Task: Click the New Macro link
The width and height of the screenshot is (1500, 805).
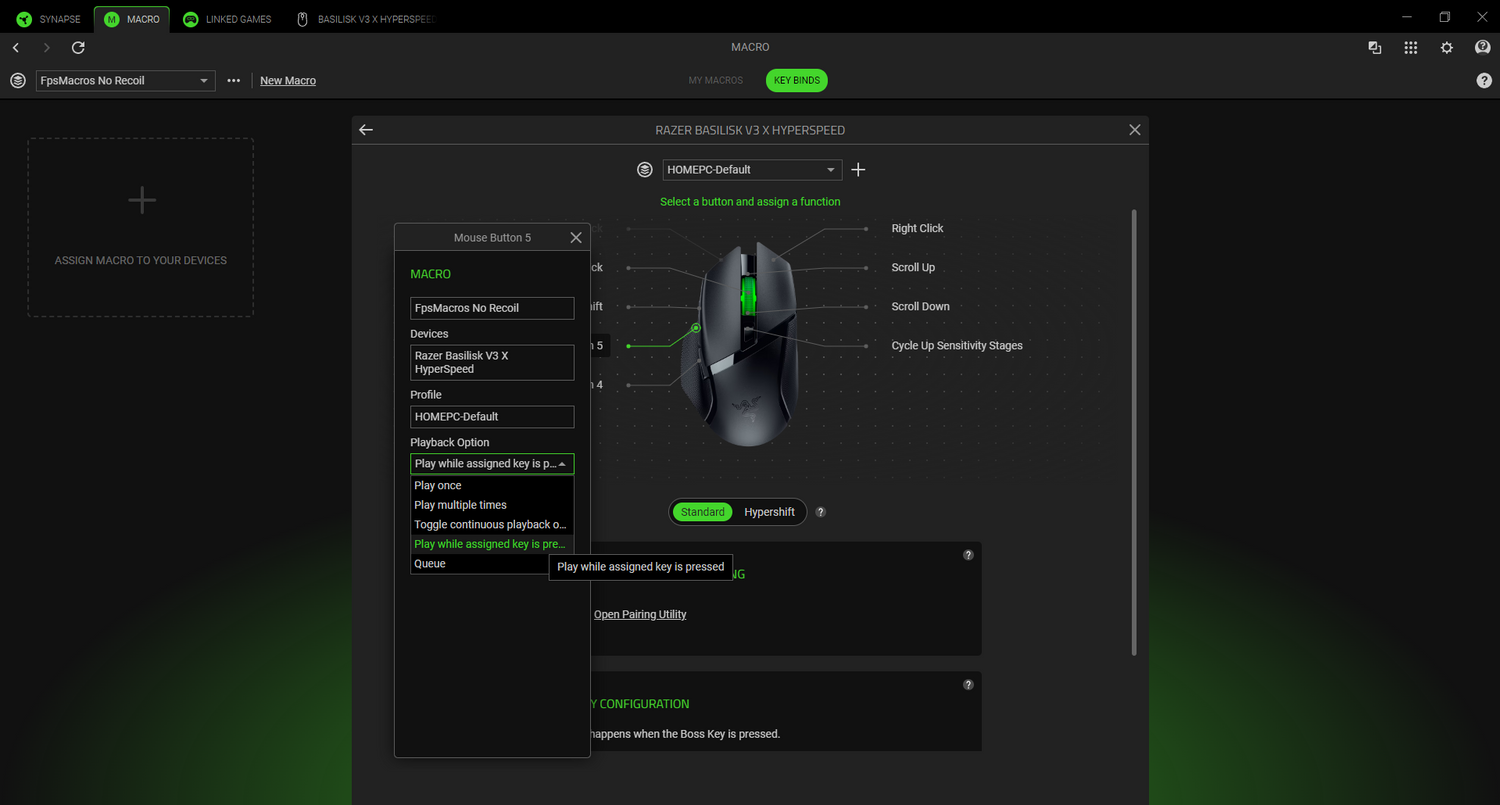Action: pyautogui.click(x=287, y=81)
